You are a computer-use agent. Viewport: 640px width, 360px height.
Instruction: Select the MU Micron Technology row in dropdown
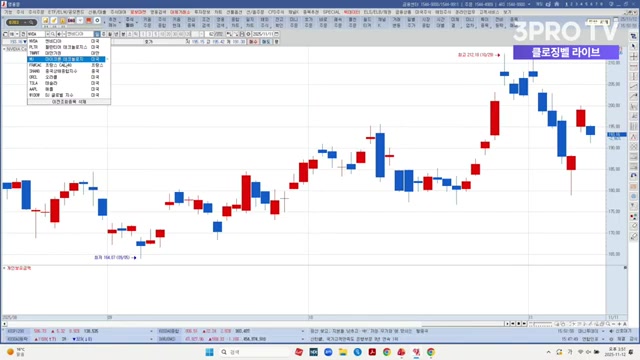pyautogui.click(x=67, y=59)
